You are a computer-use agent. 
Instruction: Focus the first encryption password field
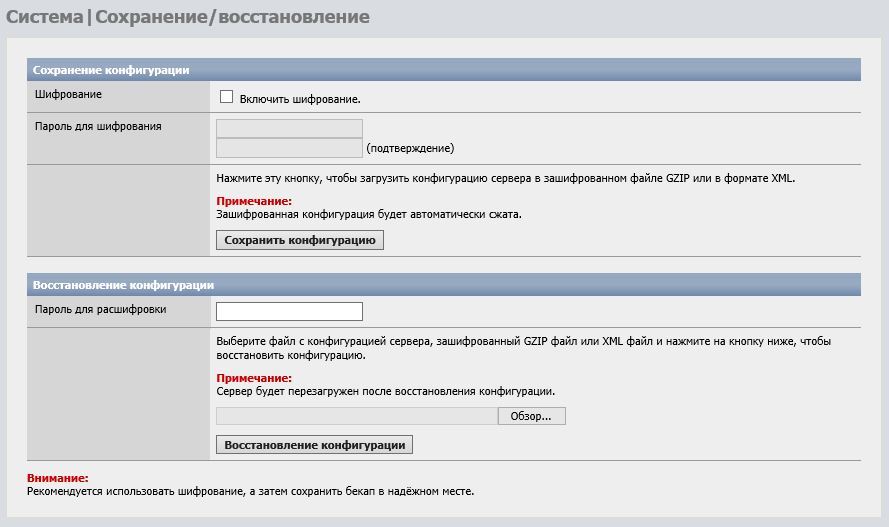289,128
